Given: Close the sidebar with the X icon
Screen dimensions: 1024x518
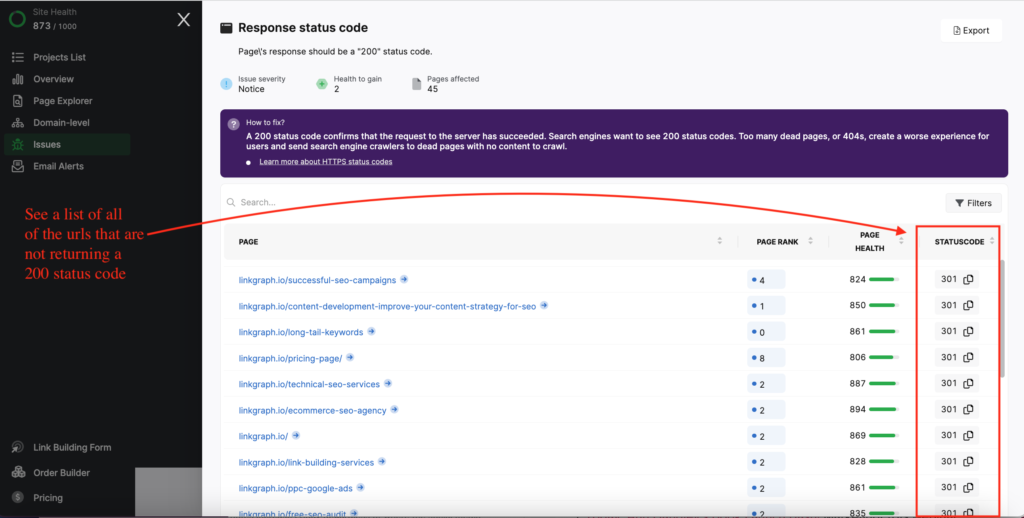Looking at the screenshot, I should pyautogui.click(x=183, y=19).
